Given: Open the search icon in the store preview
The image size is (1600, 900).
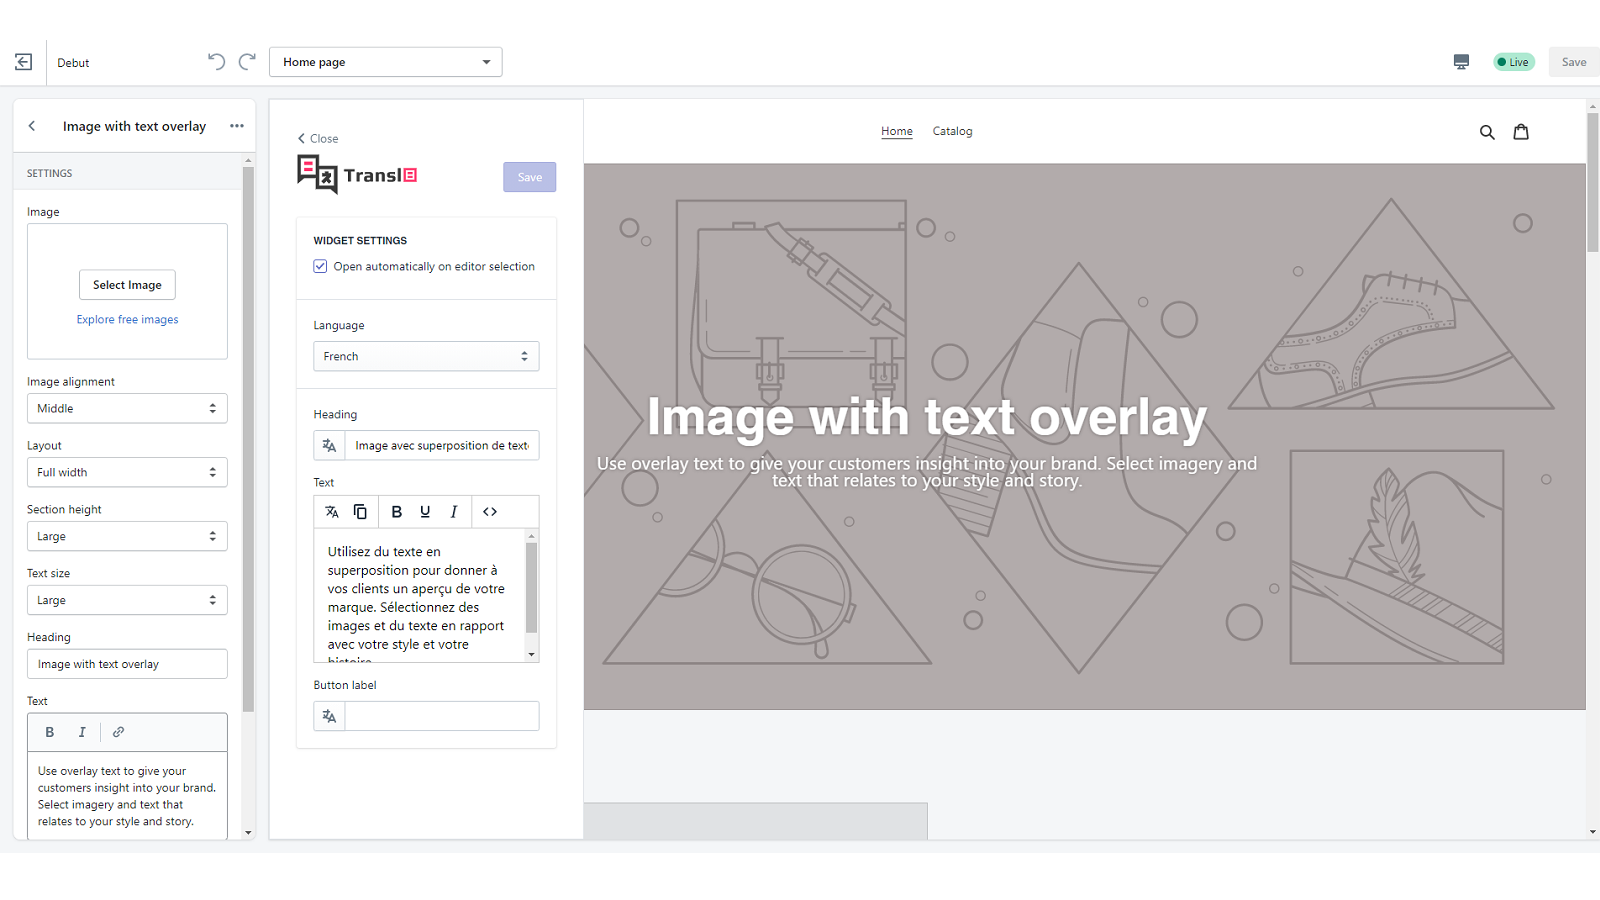Looking at the screenshot, I should coord(1487,131).
